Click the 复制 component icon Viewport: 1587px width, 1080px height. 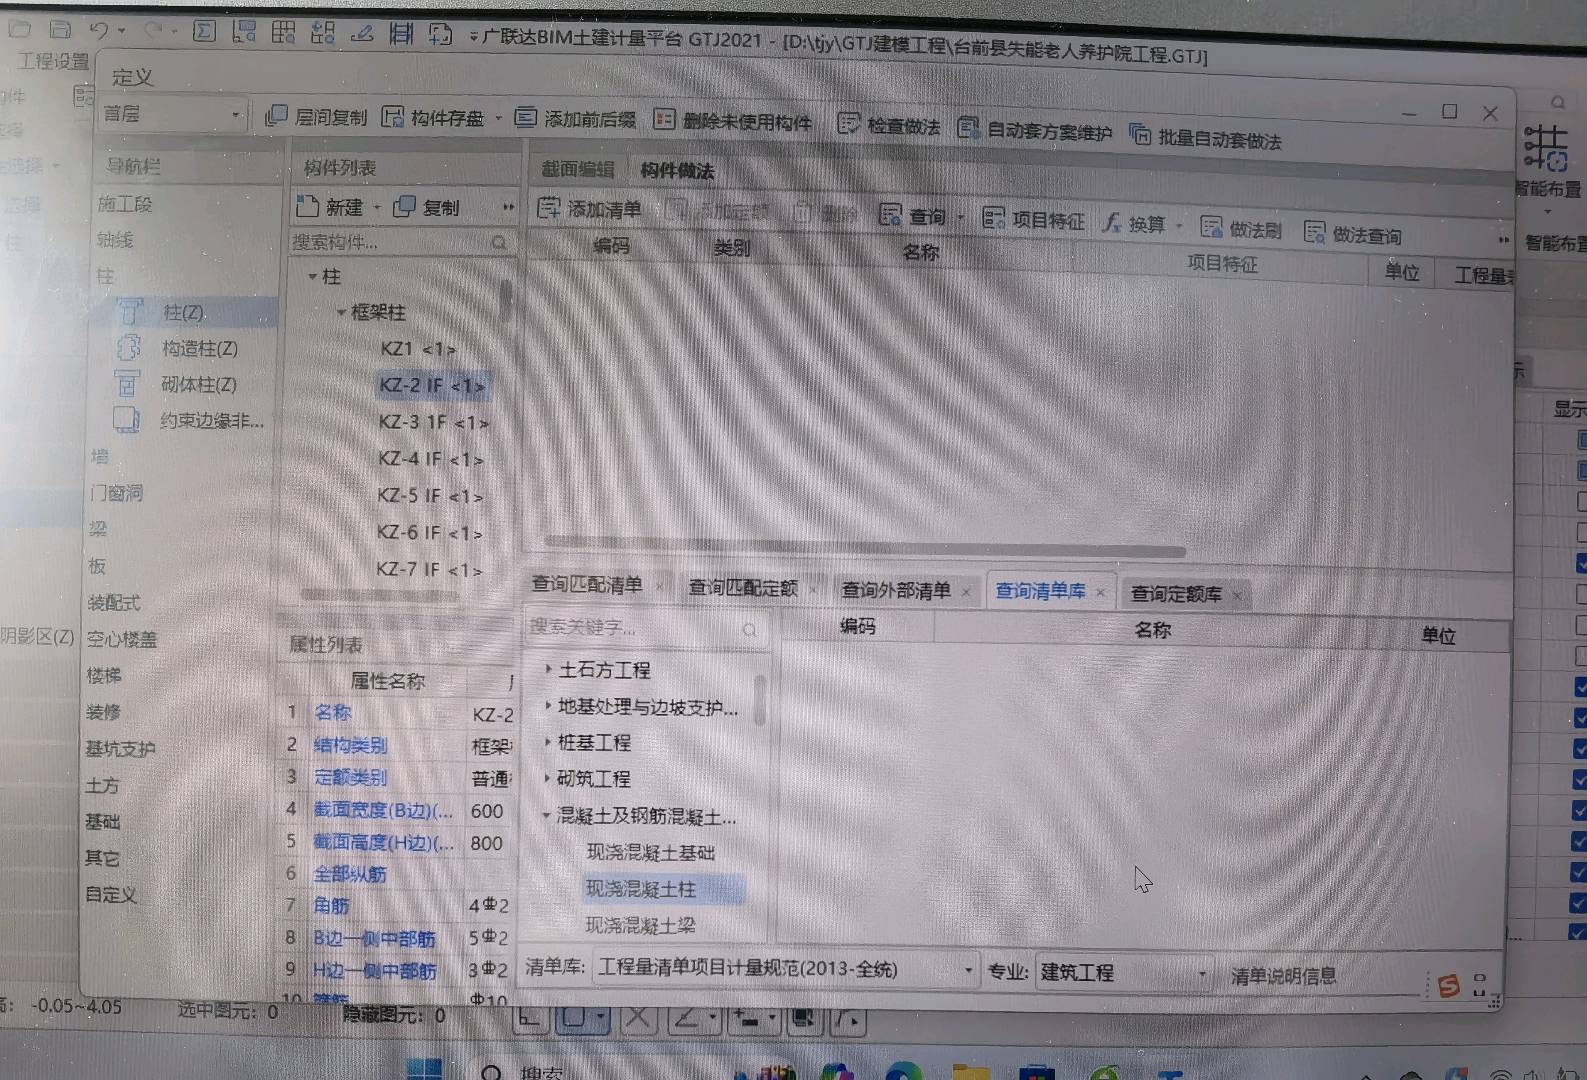coord(404,206)
